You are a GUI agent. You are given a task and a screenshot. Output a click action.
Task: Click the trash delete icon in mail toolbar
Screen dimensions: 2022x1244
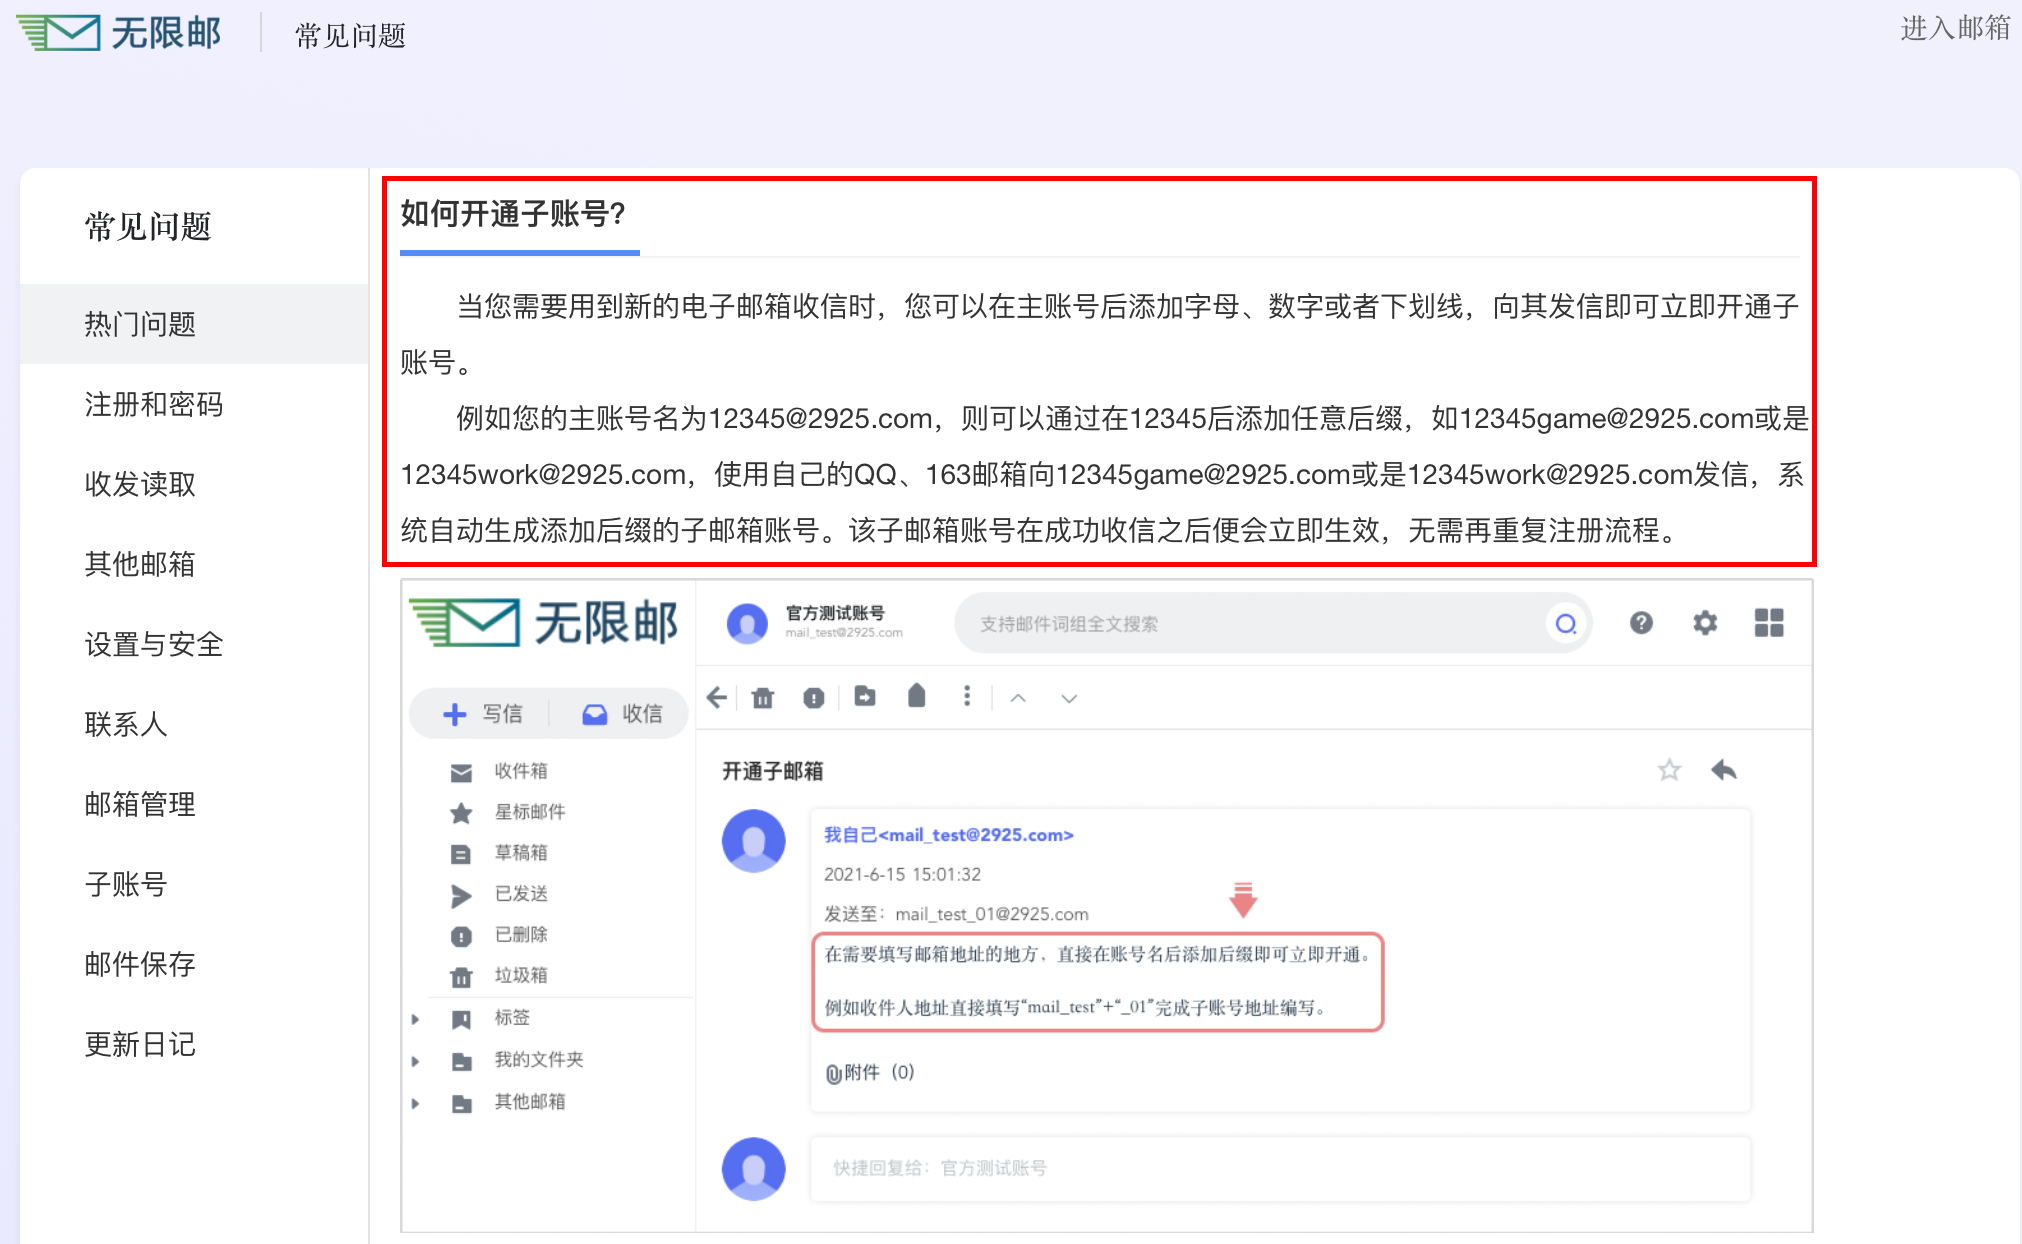point(763,698)
